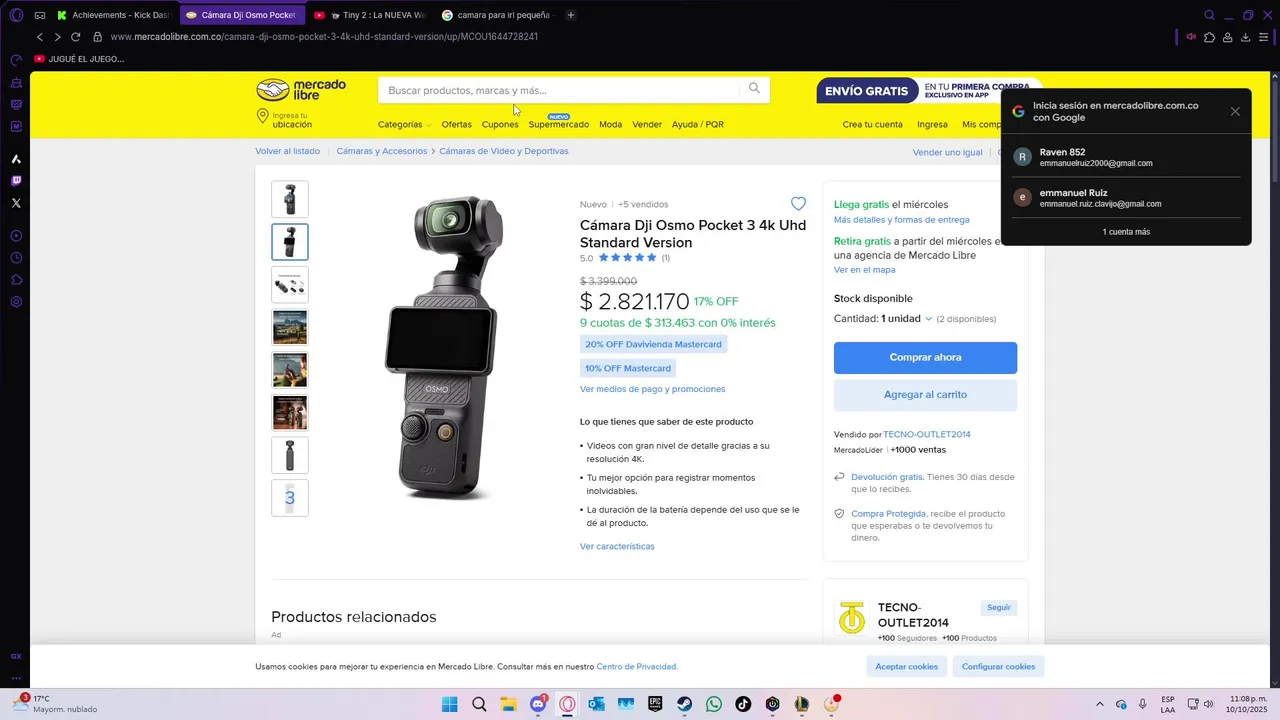
Task: Click seller link TECNO-OUTLET2014
Action: point(927,434)
